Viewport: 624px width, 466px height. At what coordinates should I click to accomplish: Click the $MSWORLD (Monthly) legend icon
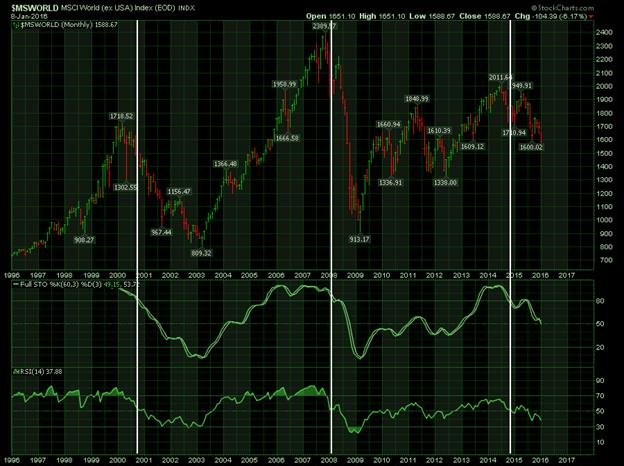16,25
